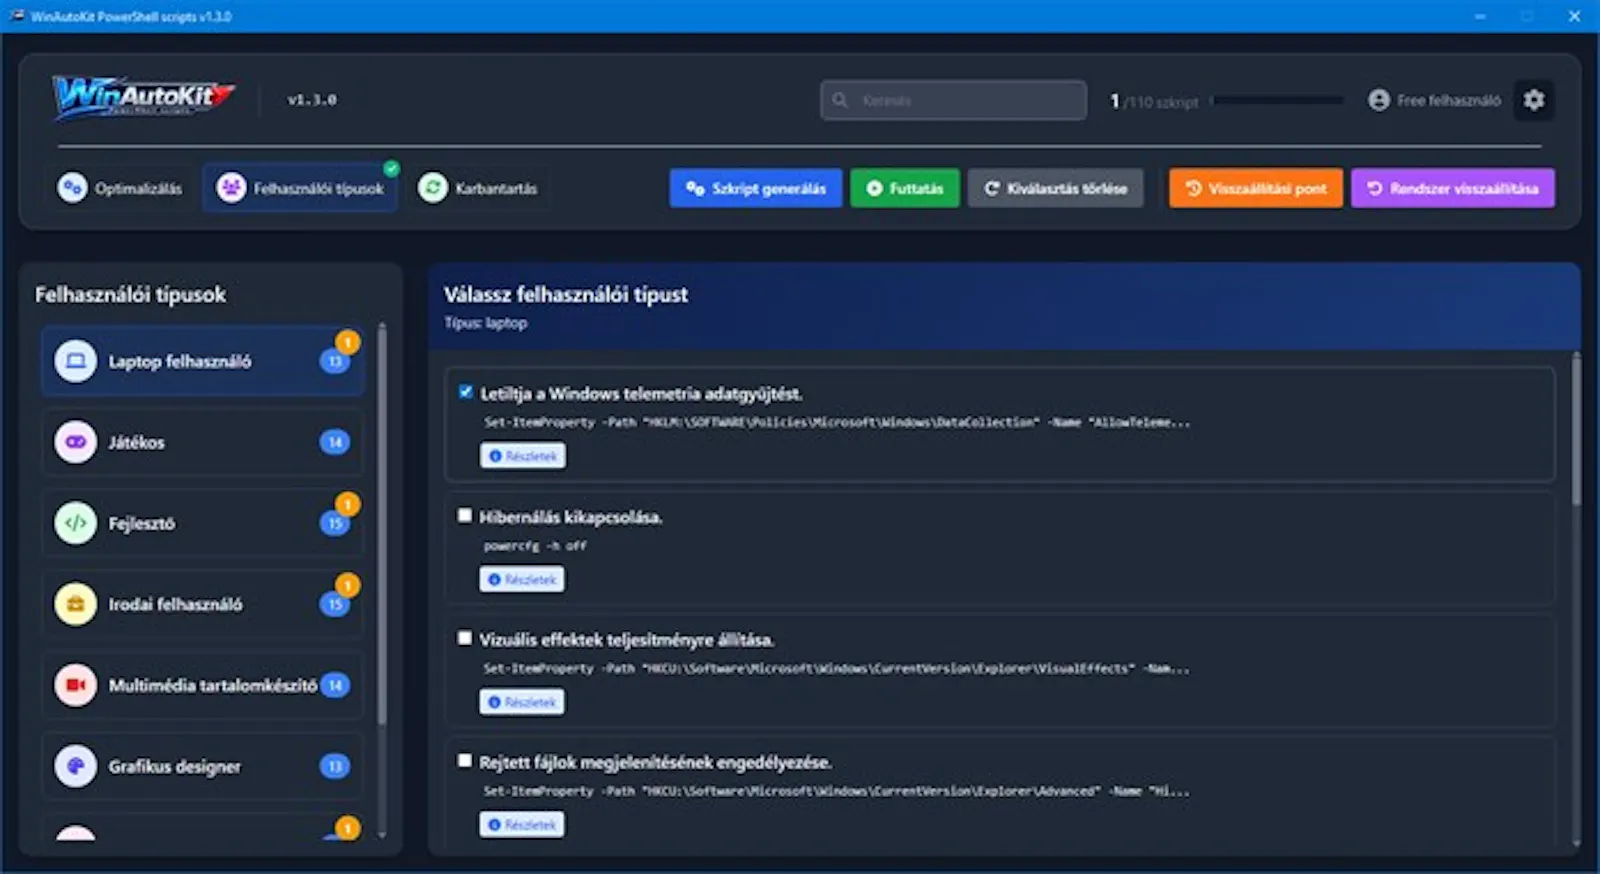Click the Multimédia tartalomkészítő camera icon
The height and width of the screenshot is (874, 1600).
pos(76,685)
